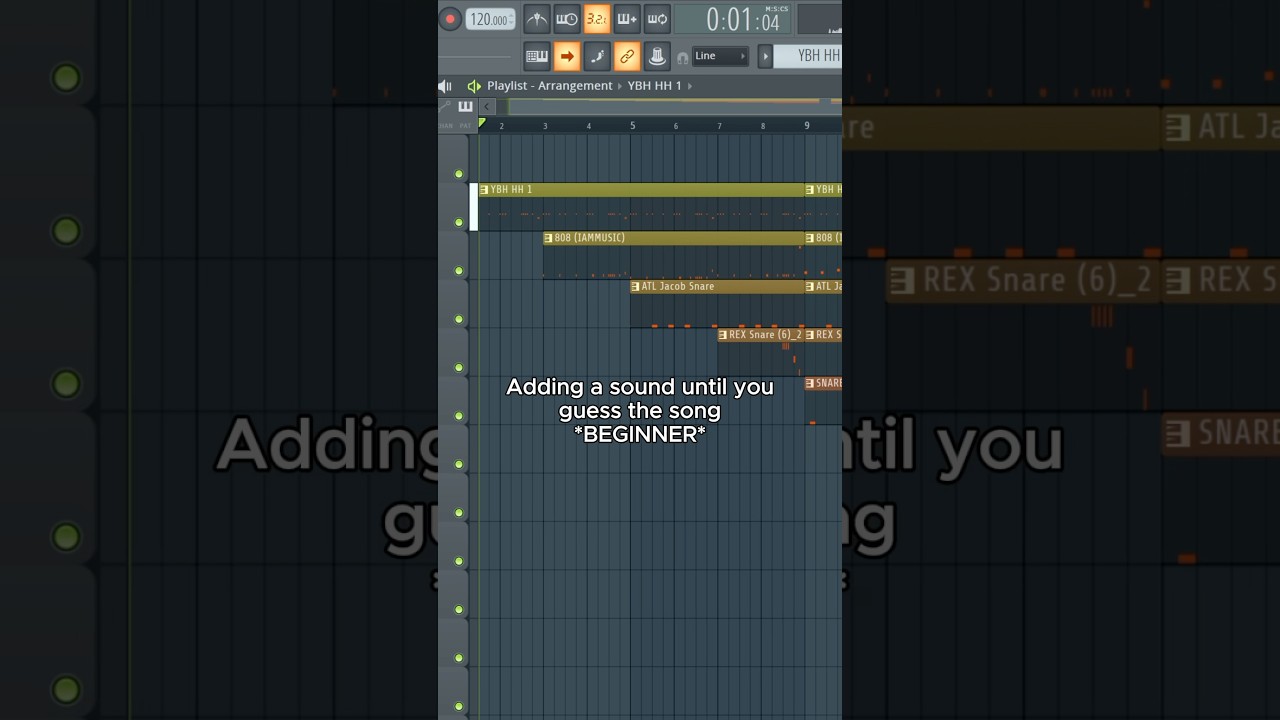Click the back arrow left of scrollbar

tap(487, 106)
